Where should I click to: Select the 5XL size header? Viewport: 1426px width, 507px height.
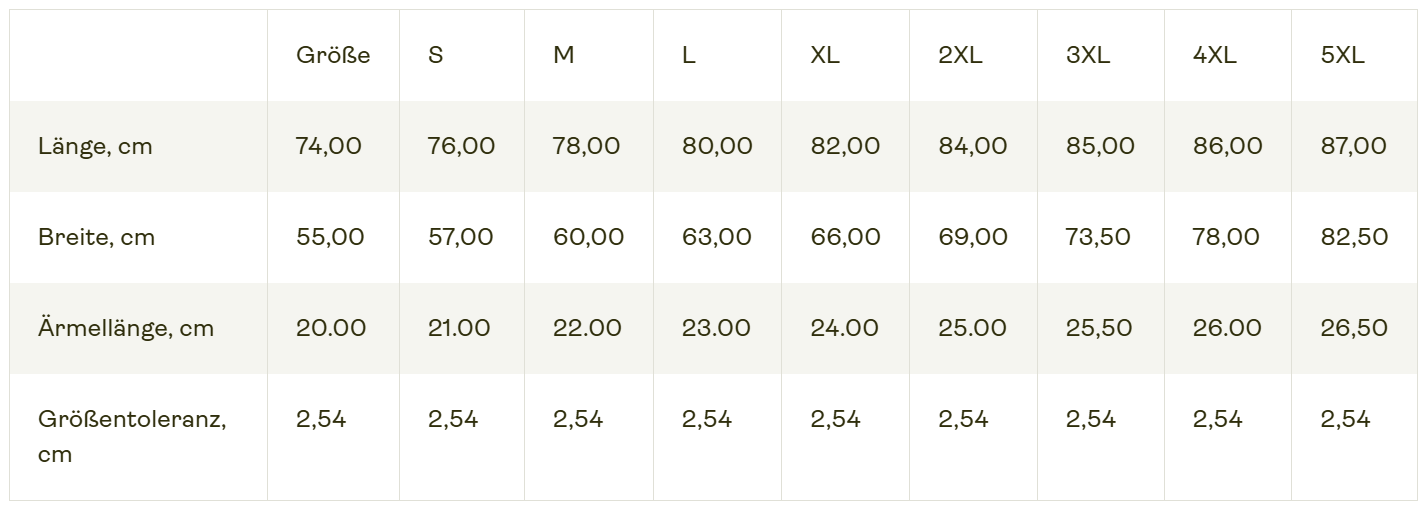1343,55
